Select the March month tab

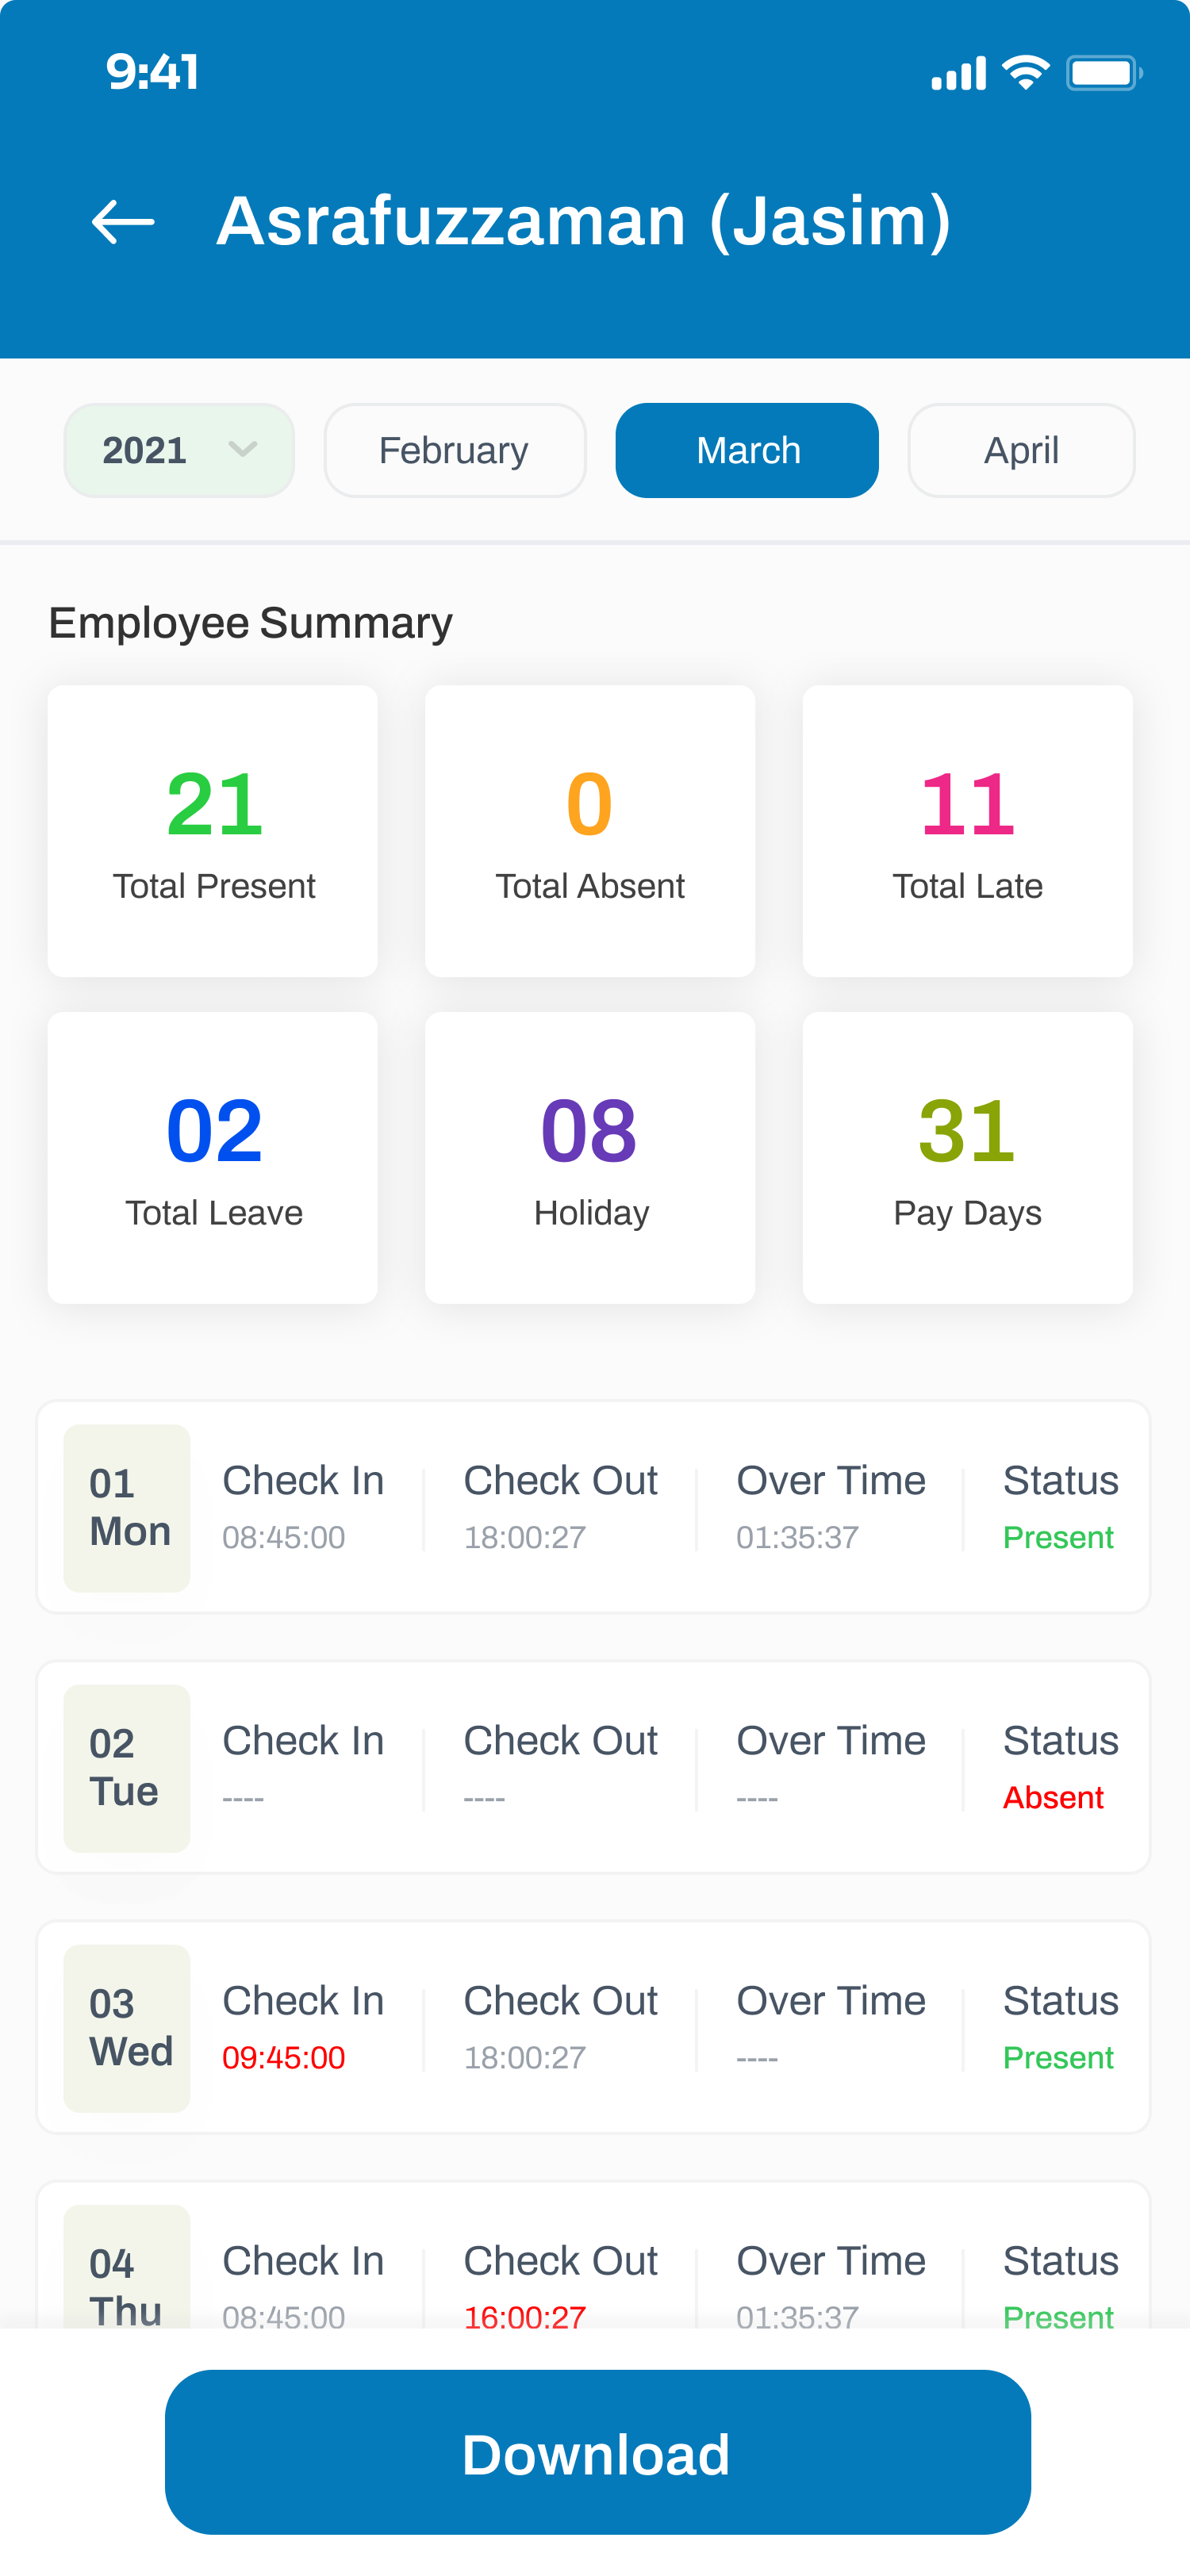coord(747,450)
